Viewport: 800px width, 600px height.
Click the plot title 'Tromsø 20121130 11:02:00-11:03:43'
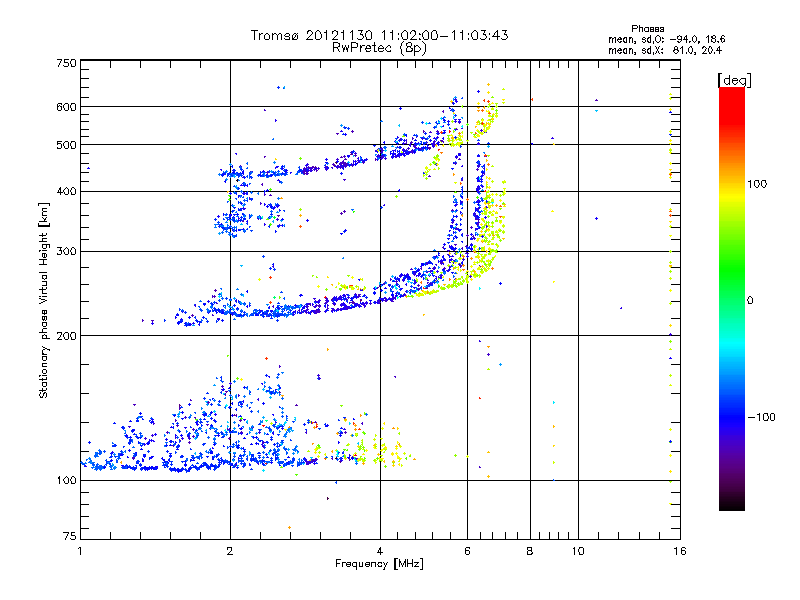pos(379,35)
